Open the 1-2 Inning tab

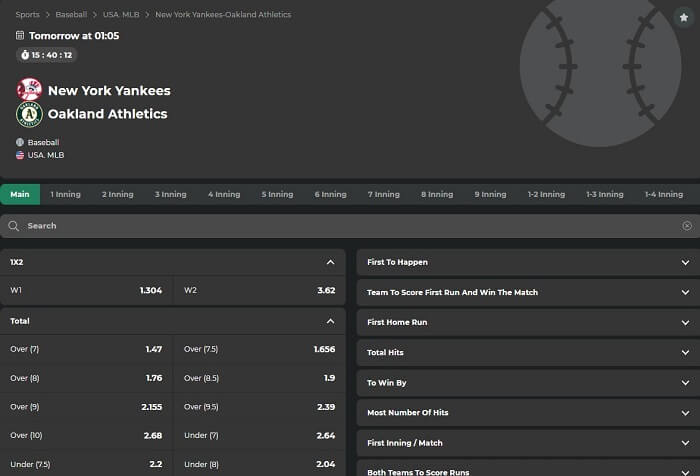(546, 194)
